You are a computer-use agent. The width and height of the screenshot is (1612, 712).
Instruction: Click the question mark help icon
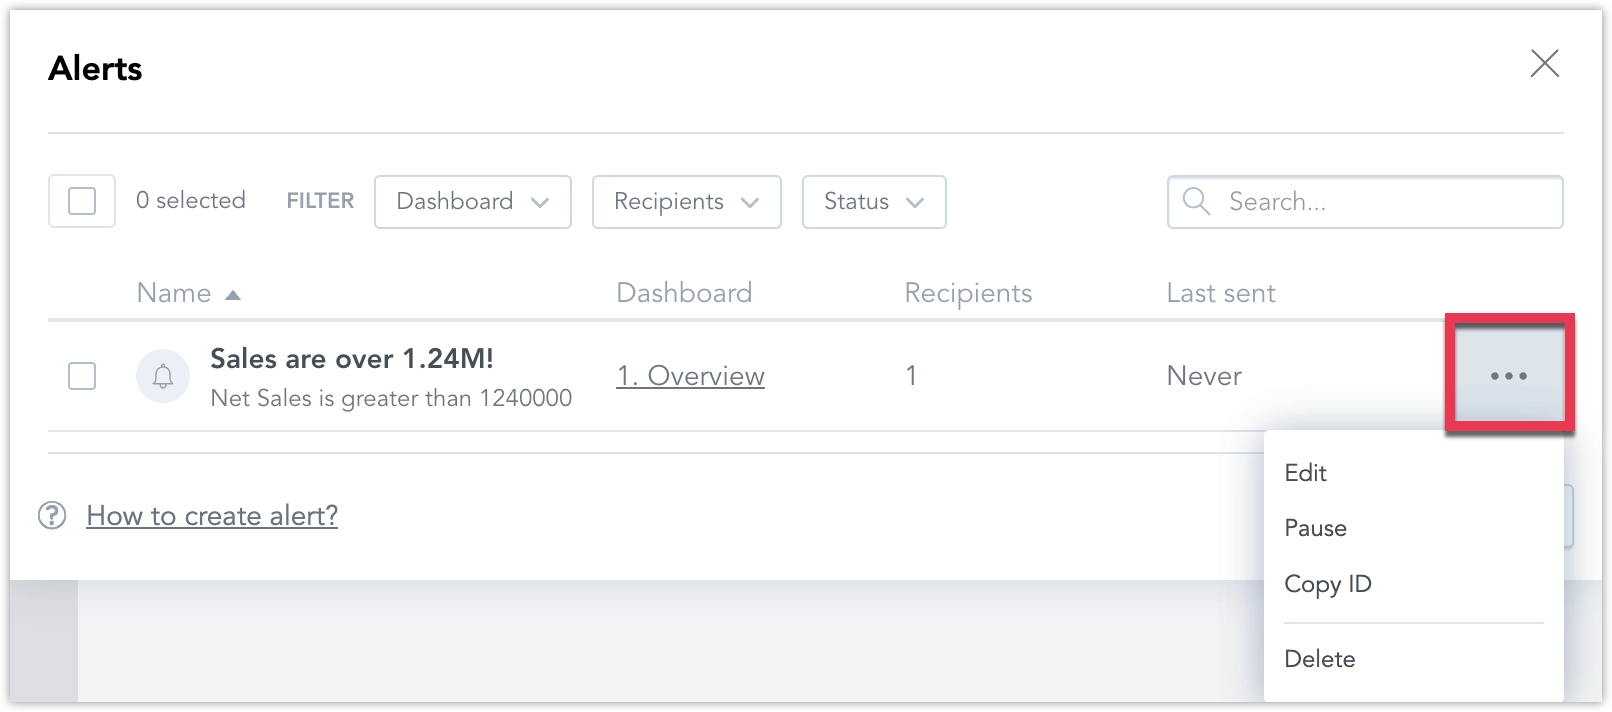click(x=52, y=516)
